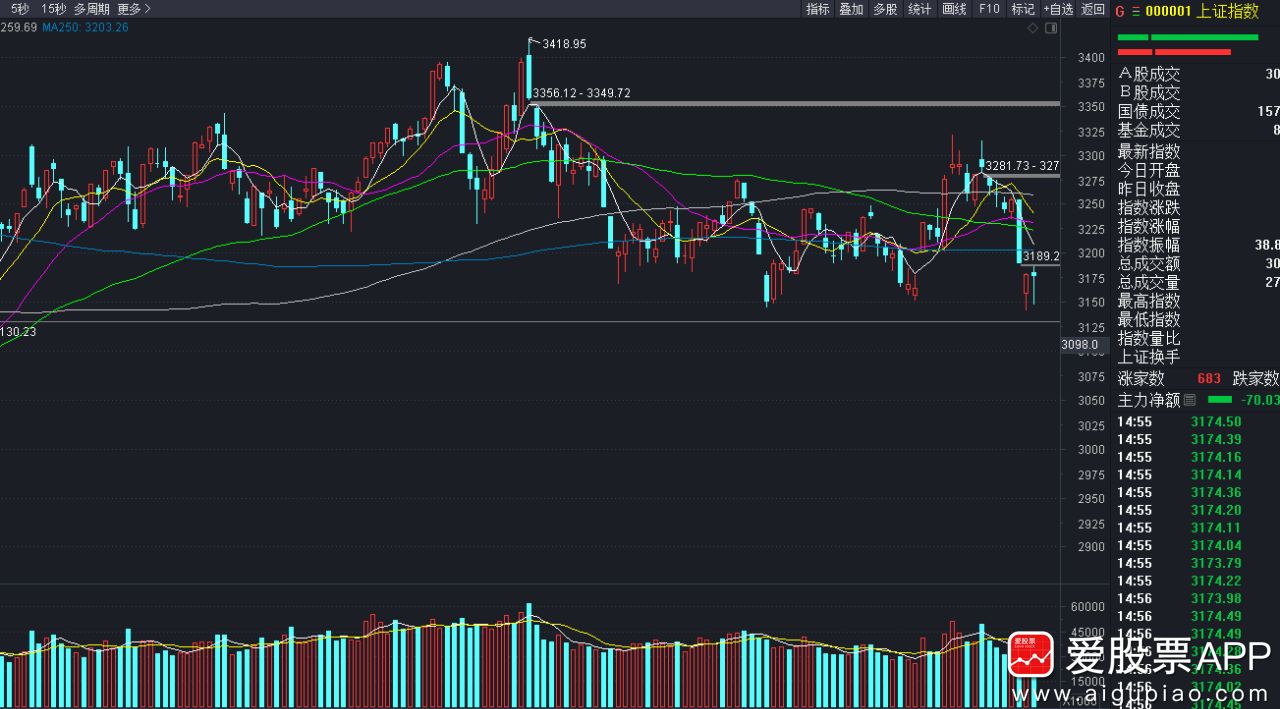The height and width of the screenshot is (709, 1280).
Task: Switch to 5秒 period
Action: (x=20, y=9)
